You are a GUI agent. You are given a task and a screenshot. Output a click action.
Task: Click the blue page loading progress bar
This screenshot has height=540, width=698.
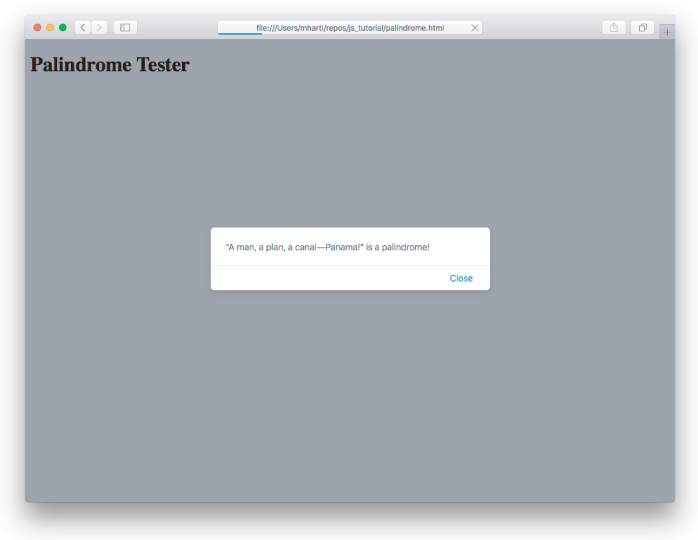pos(240,34)
